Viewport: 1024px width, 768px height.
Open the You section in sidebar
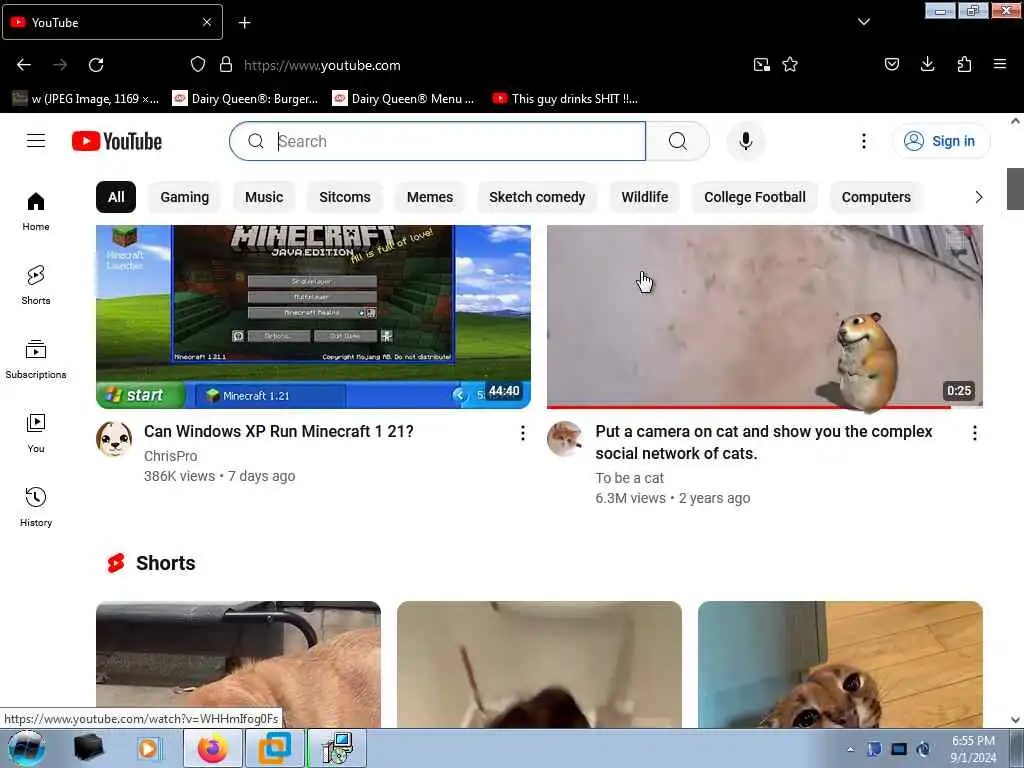(36, 433)
